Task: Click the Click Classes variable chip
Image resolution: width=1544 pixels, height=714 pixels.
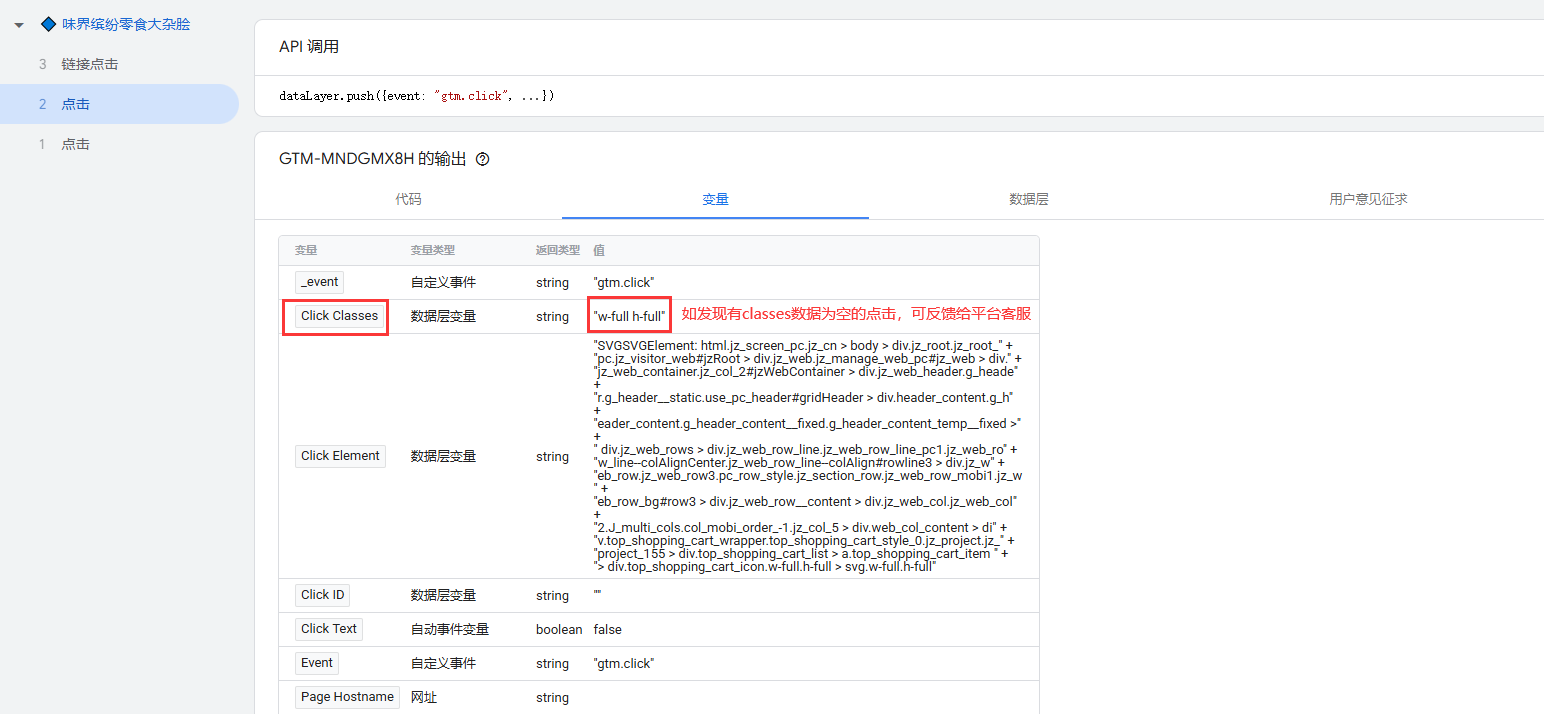Action: tap(339, 316)
